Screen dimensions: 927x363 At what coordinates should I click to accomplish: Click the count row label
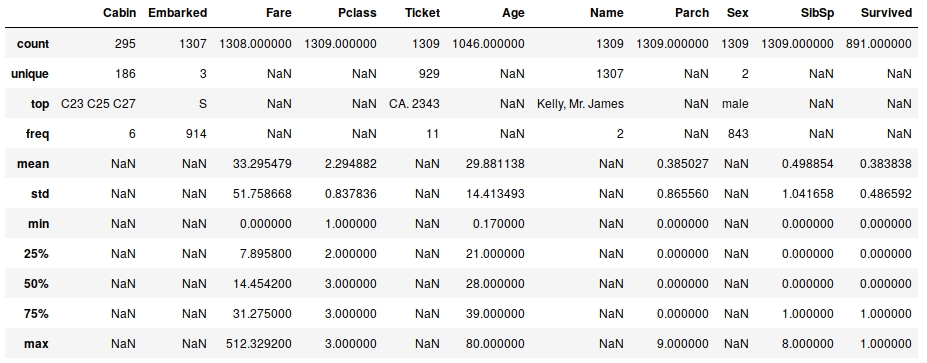pyautogui.click(x=33, y=44)
